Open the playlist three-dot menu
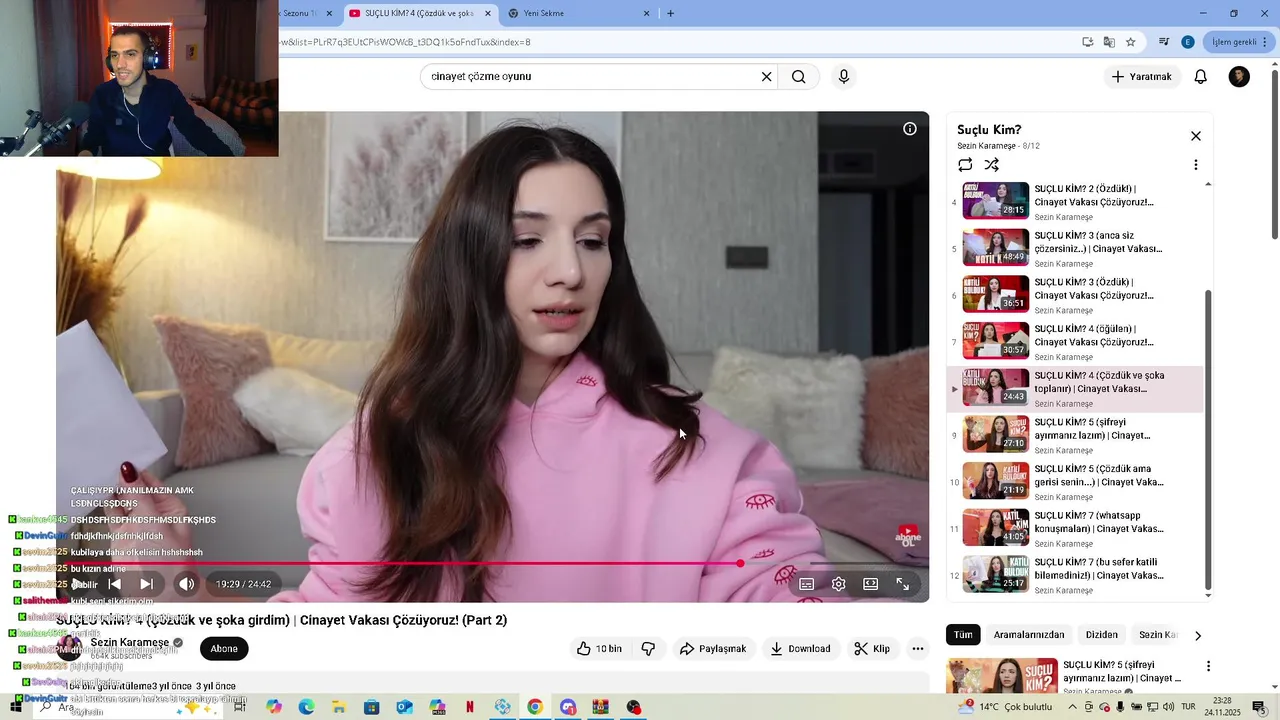The width and height of the screenshot is (1280, 720). click(x=1196, y=165)
